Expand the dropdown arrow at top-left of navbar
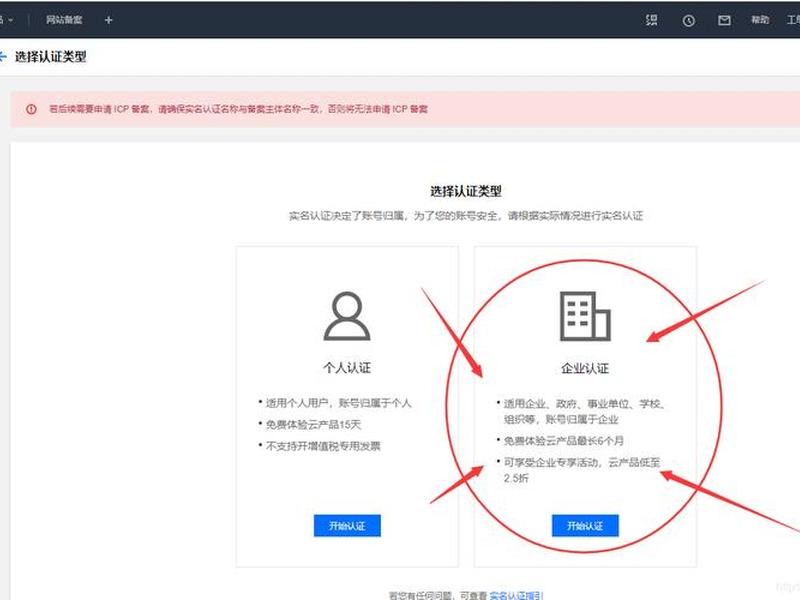Screen dimensions: 800x600 coord(10,20)
